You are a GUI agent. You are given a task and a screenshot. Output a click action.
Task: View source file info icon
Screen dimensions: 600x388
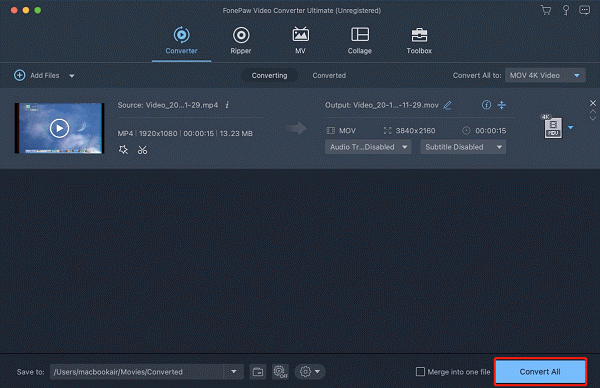click(x=227, y=105)
